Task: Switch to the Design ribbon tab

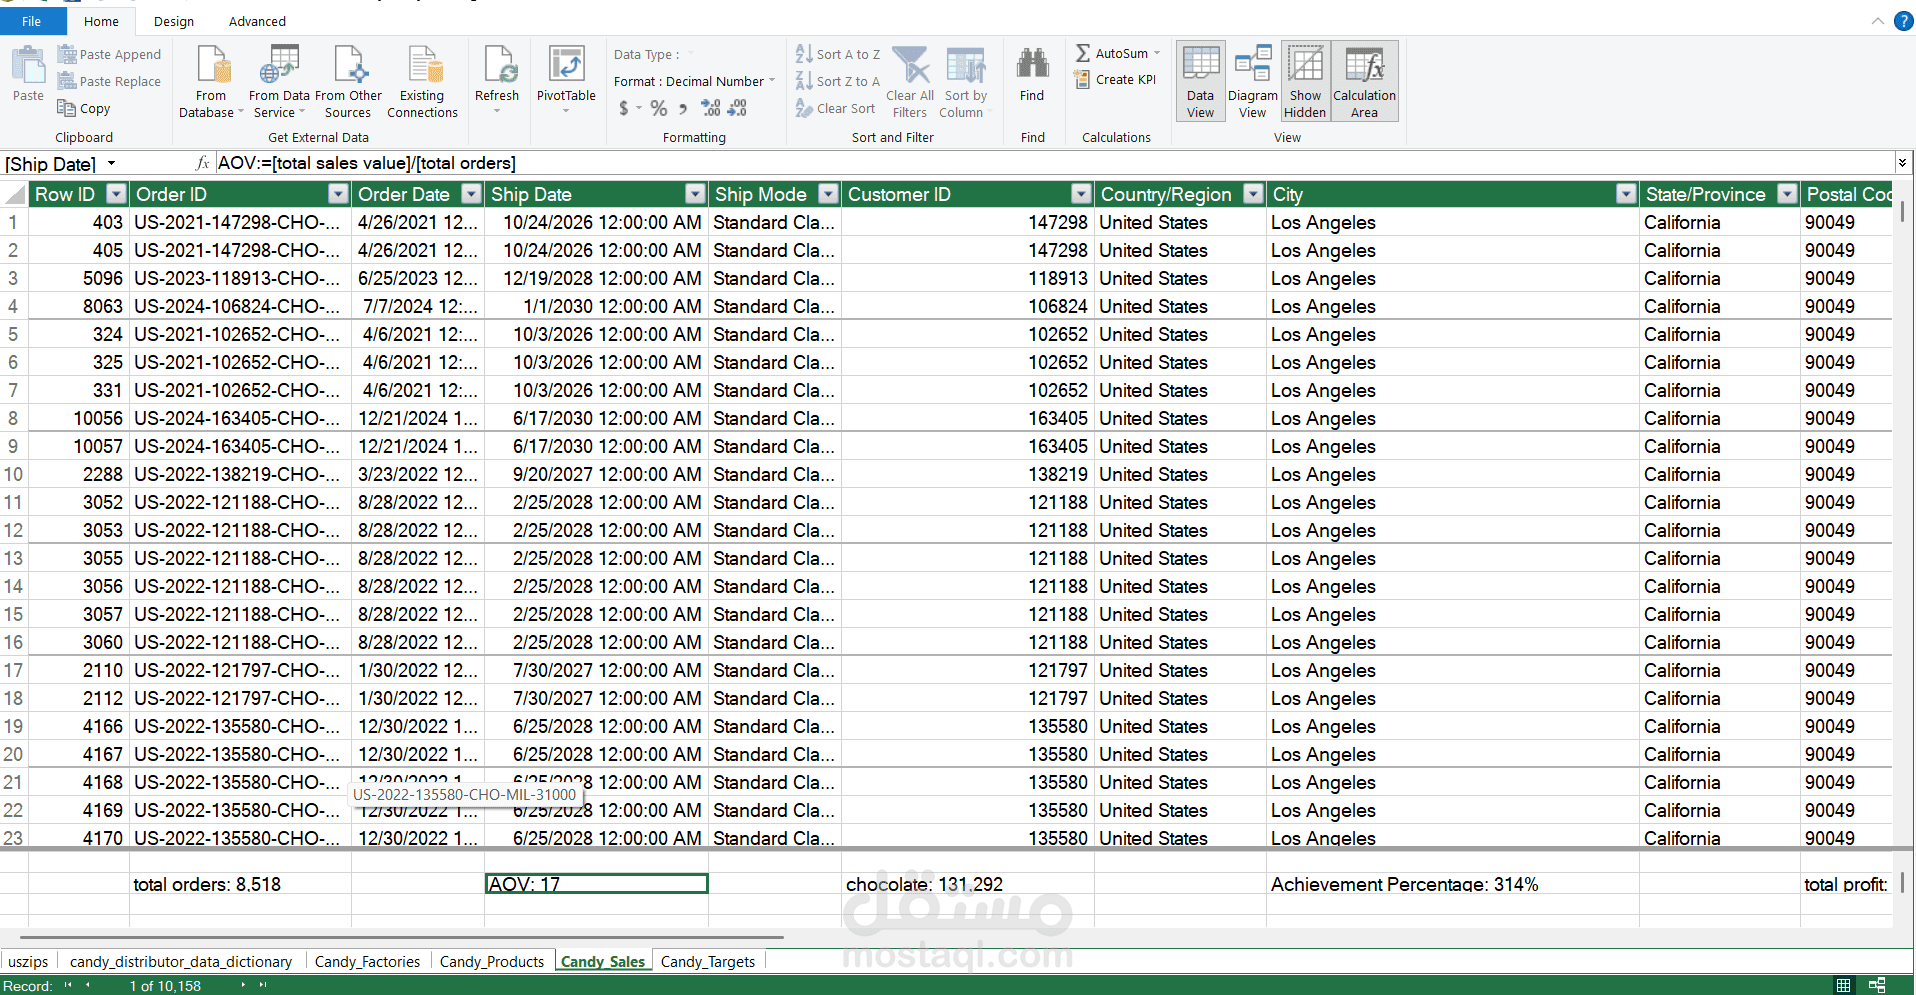Action: click(174, 21)
